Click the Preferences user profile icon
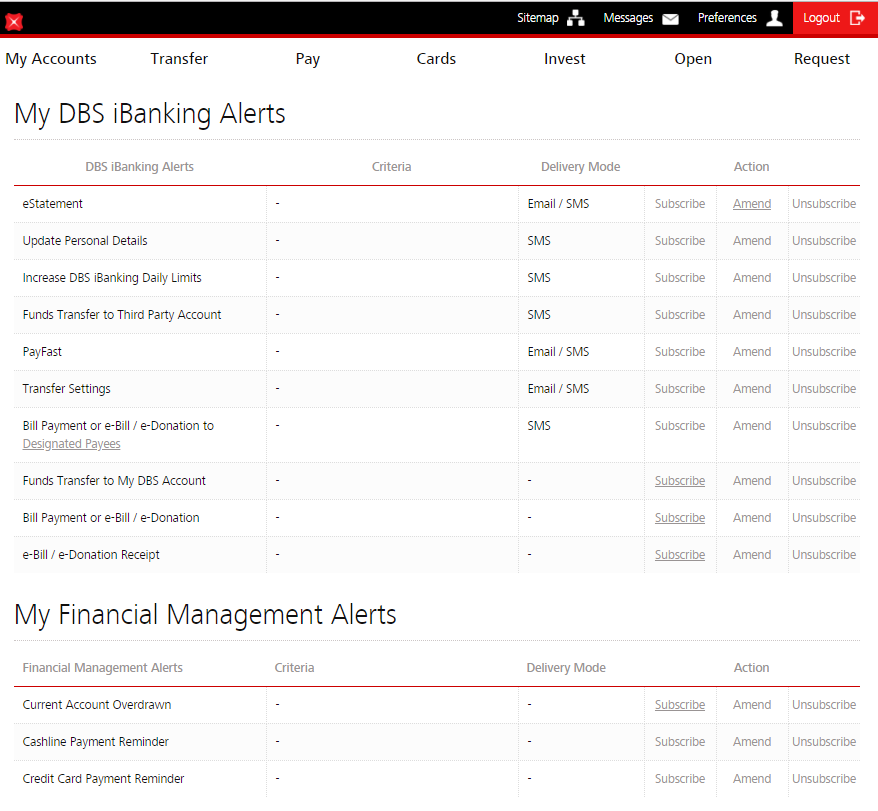 (x=774, y=18)
